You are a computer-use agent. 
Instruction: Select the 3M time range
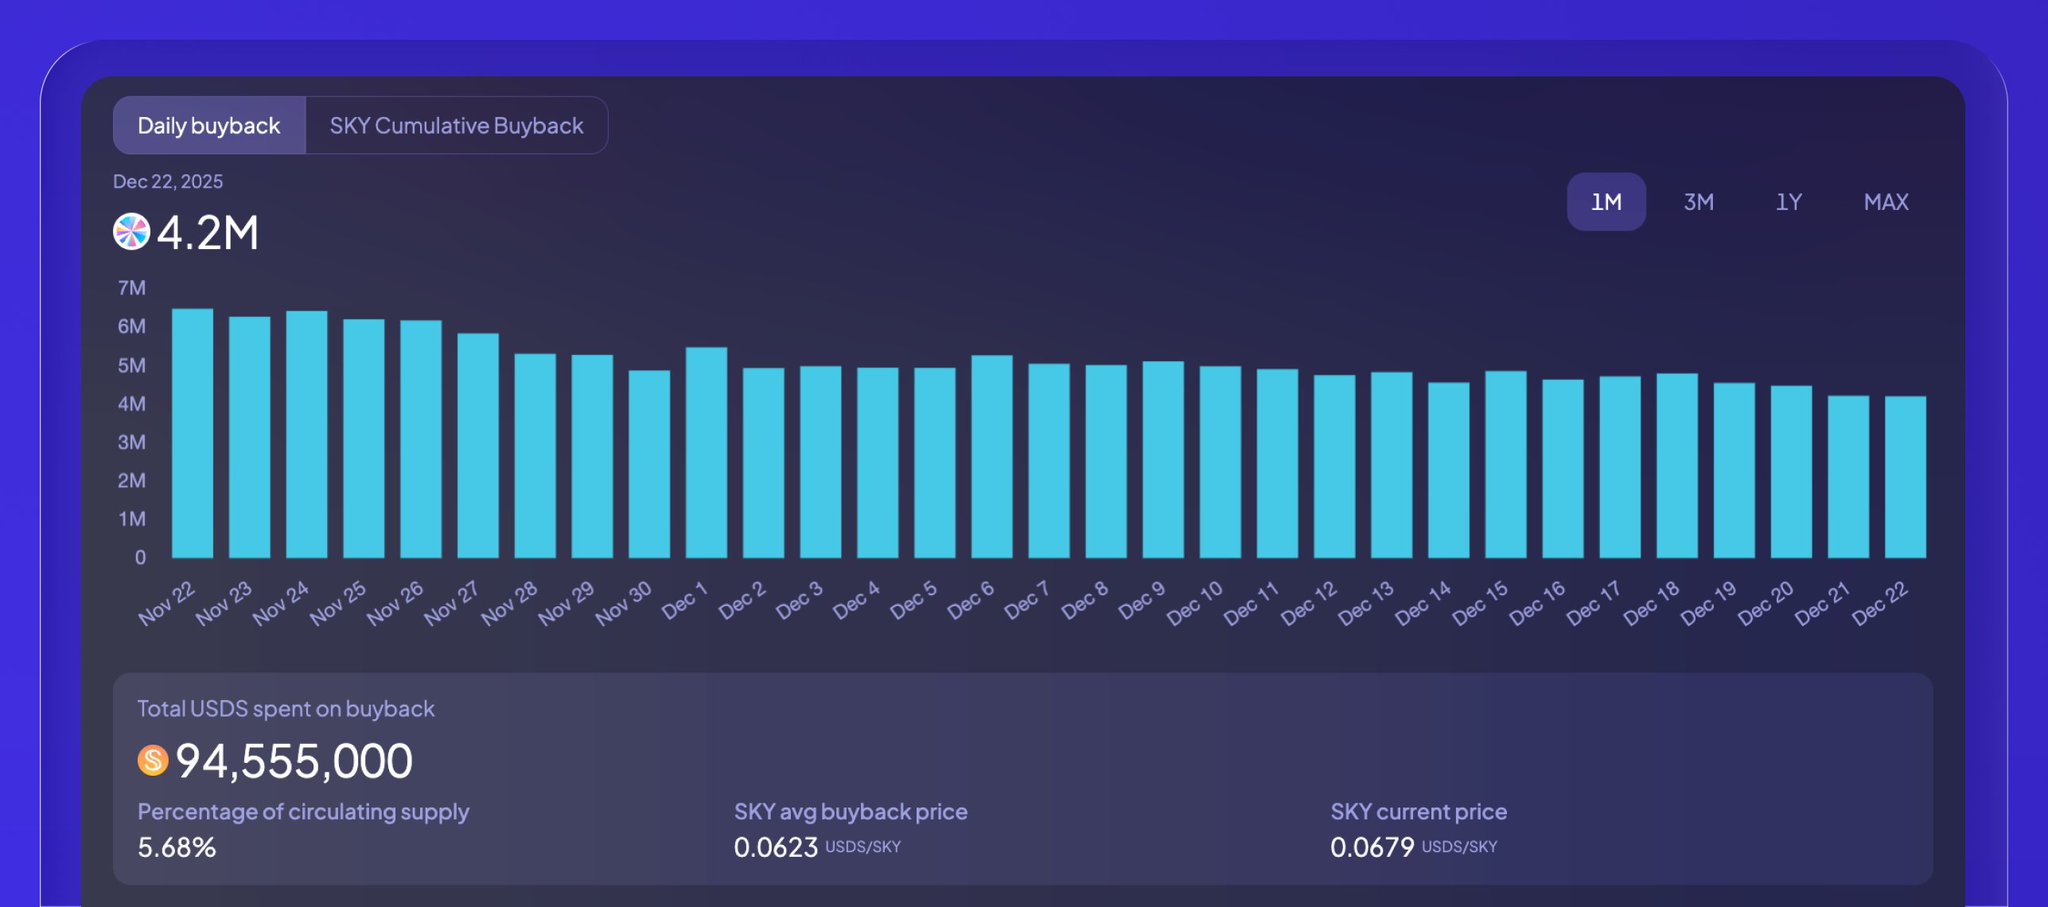point(1698,202)
